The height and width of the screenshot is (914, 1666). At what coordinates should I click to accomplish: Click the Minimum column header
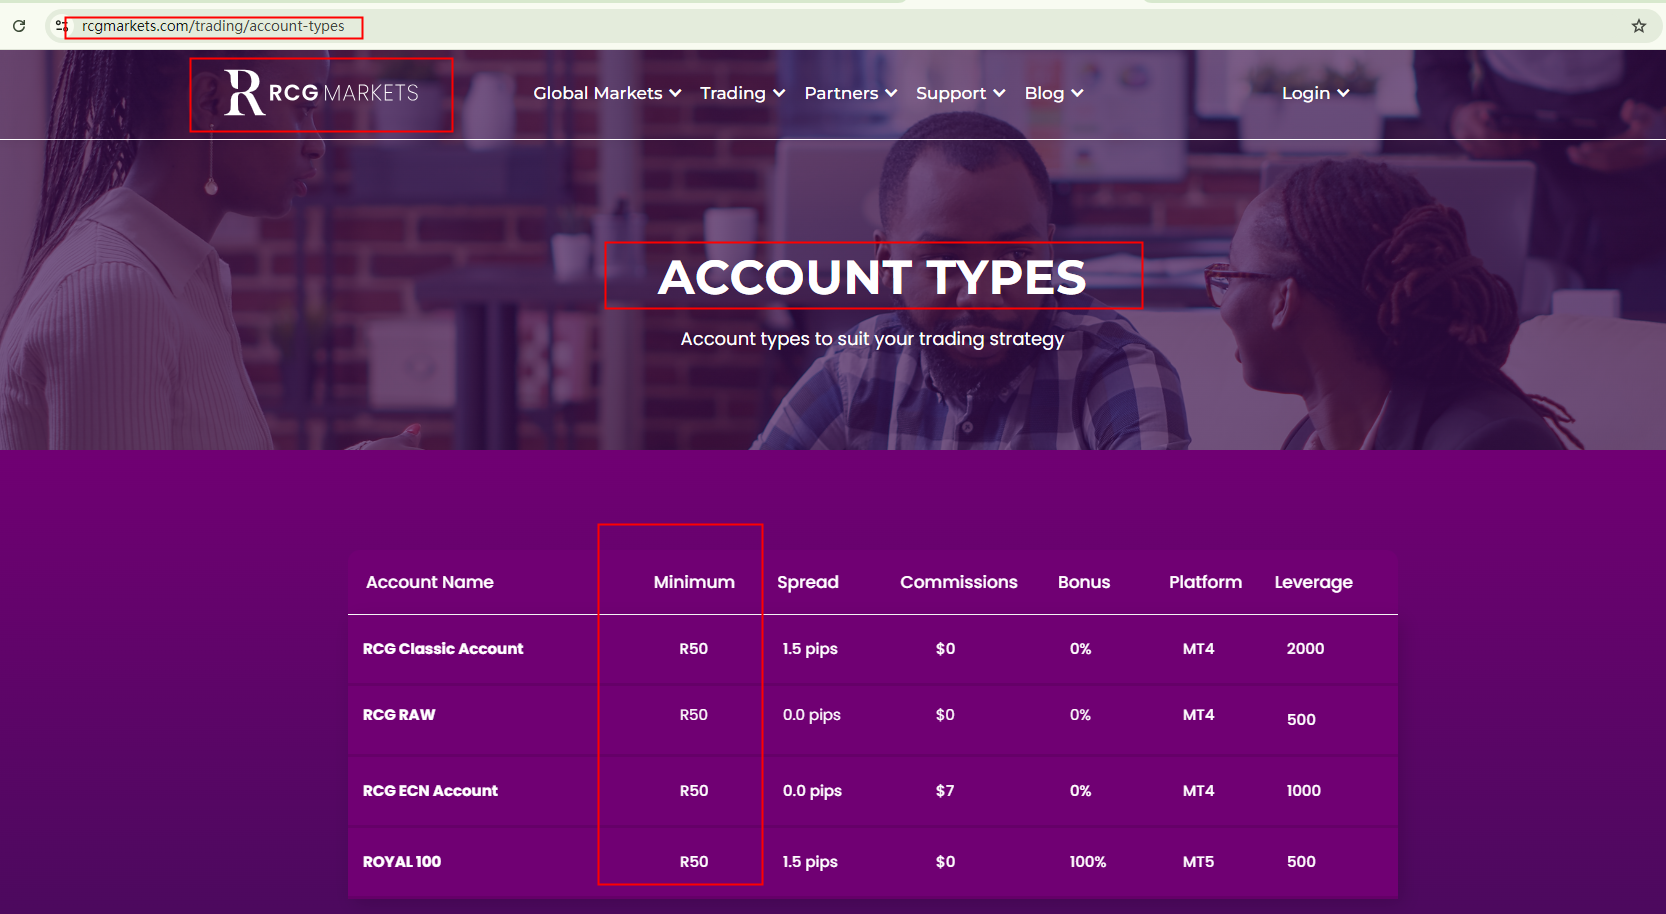pyautogui.click(x=694, y=582)
